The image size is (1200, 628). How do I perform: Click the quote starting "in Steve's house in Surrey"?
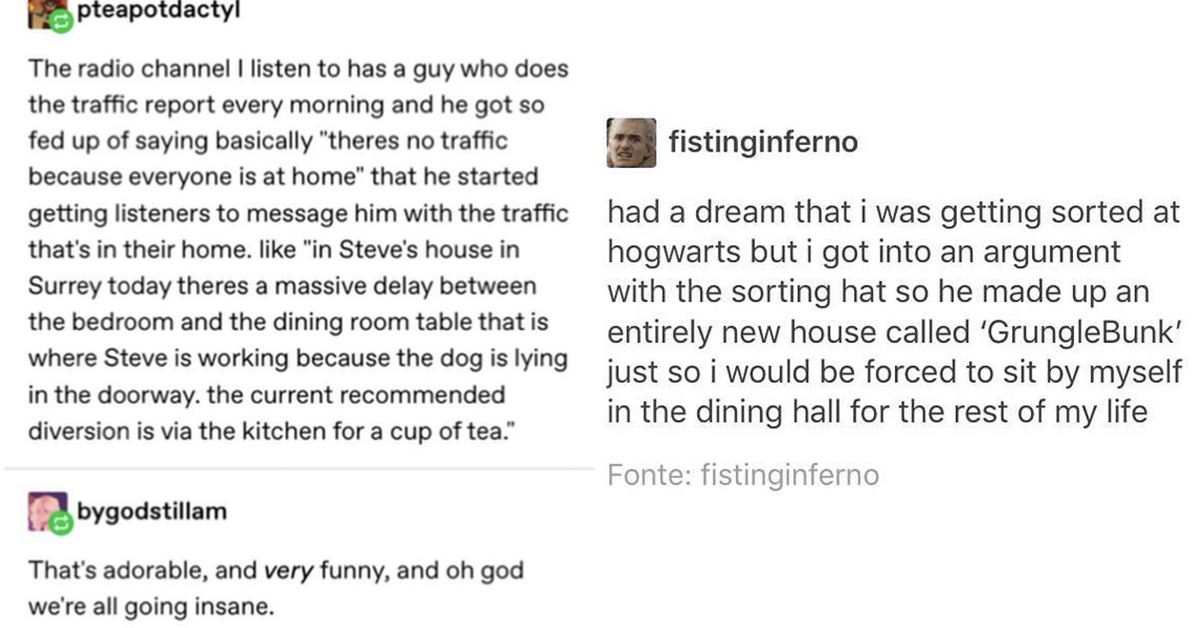298,340
